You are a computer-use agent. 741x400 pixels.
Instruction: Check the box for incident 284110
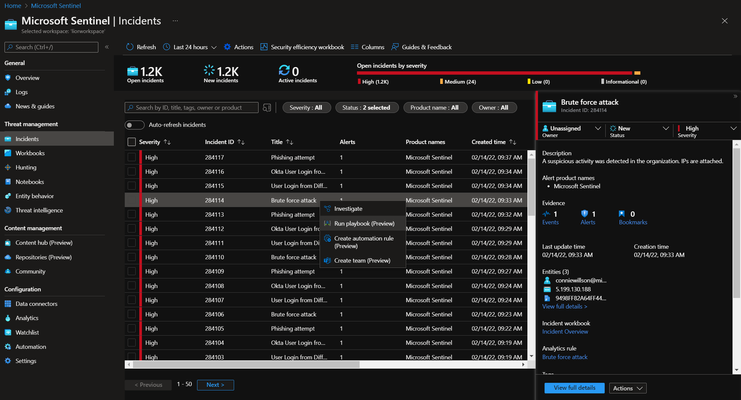click(x=131, y=257)
